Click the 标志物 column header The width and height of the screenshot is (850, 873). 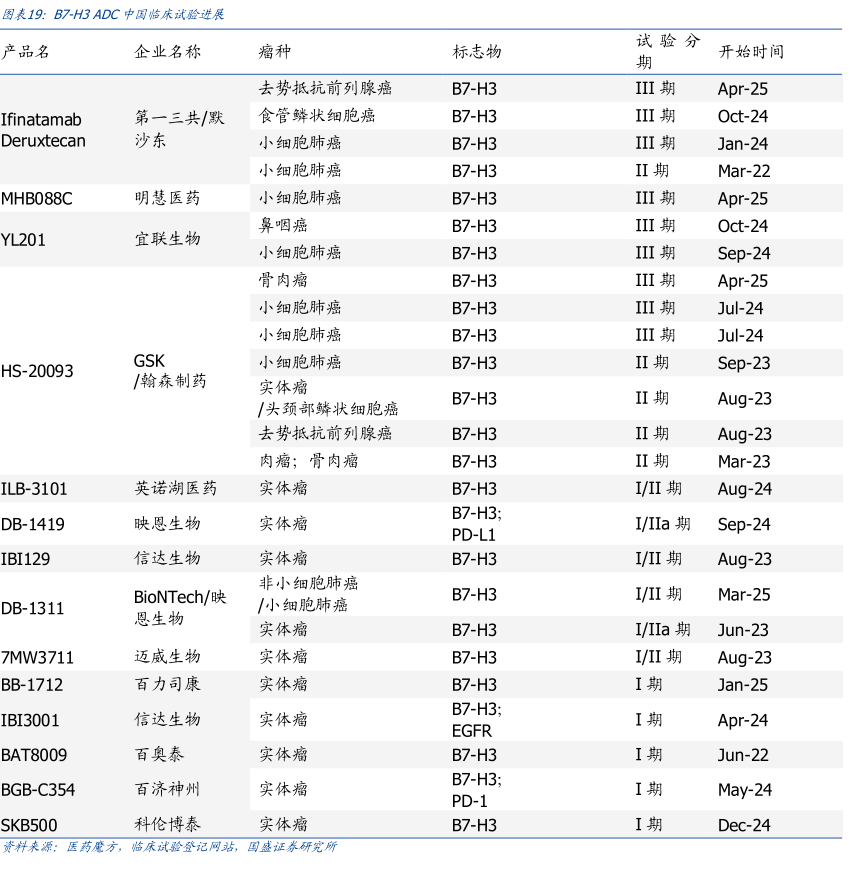point(476,52)
